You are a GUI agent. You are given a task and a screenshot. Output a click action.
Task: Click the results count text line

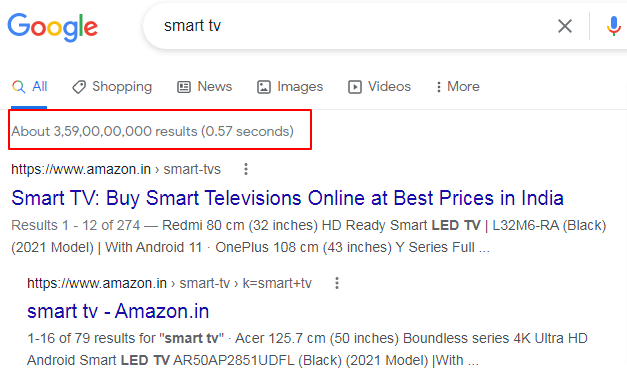coord(152,131)
